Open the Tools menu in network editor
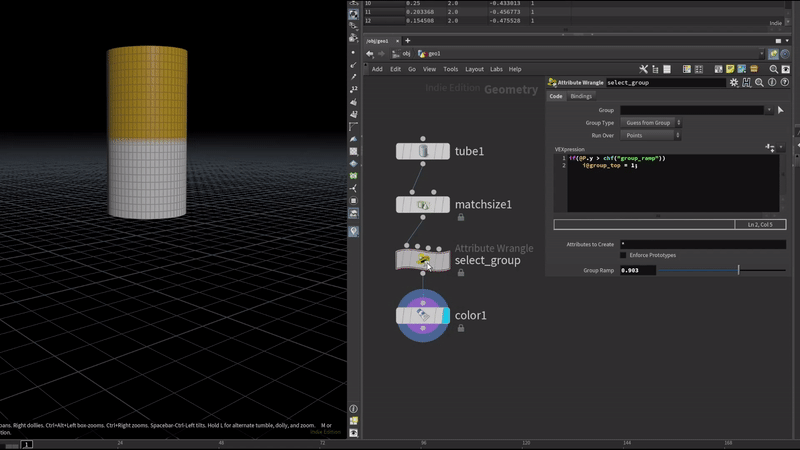Viewport: 800px width, 450px height. tap(451, 69)
